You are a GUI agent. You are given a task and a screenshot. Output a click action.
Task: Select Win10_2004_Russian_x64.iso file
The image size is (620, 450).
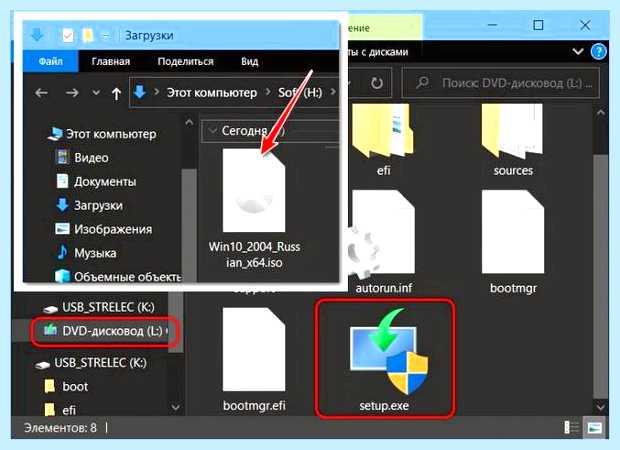point(254,209)
